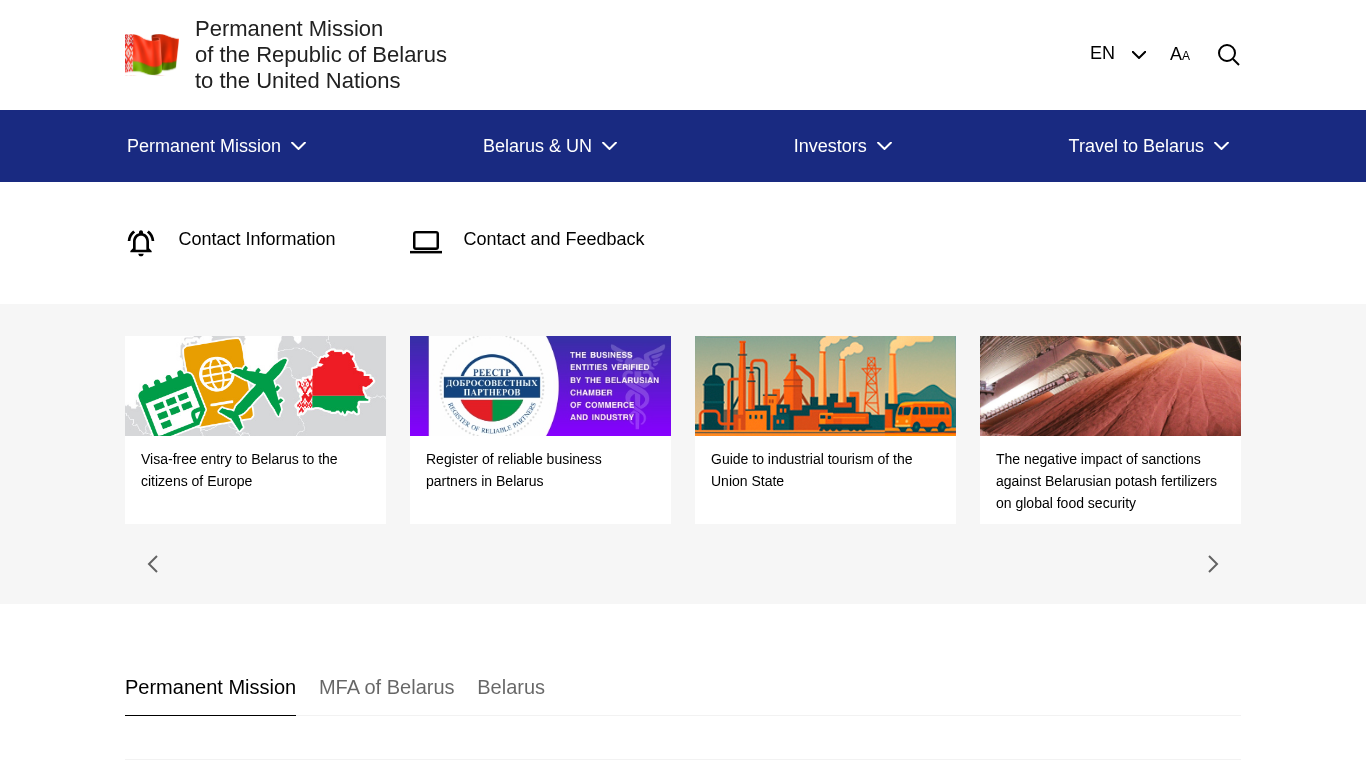This screenshot has width=1366, height=768.
Task: Select the Permanent Mission tab below carousel
Action: [x=210, y=687]
